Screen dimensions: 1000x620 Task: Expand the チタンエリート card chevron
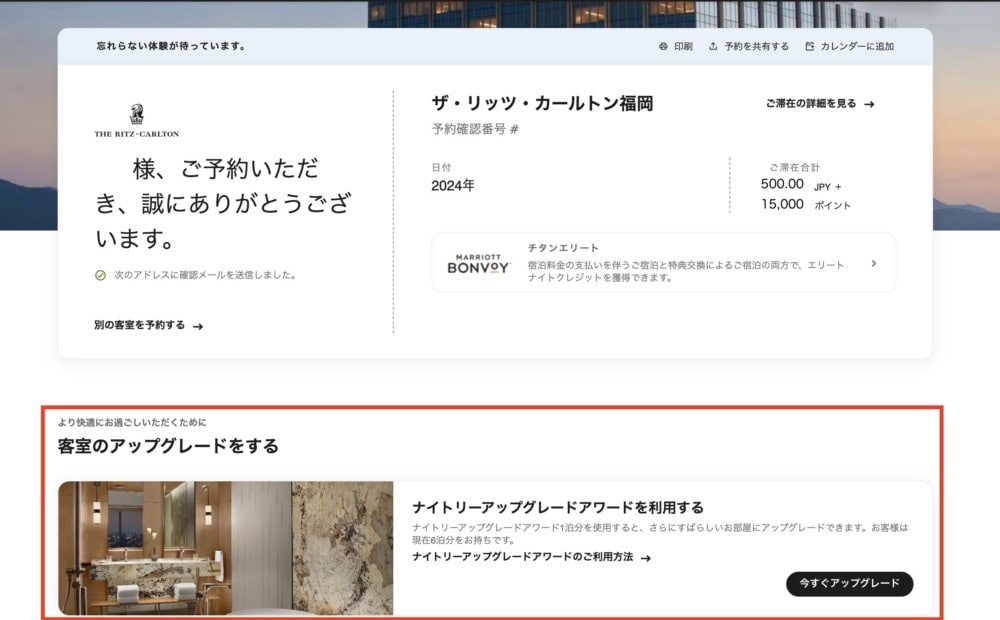pyautogui.click(x=874, y=263)
